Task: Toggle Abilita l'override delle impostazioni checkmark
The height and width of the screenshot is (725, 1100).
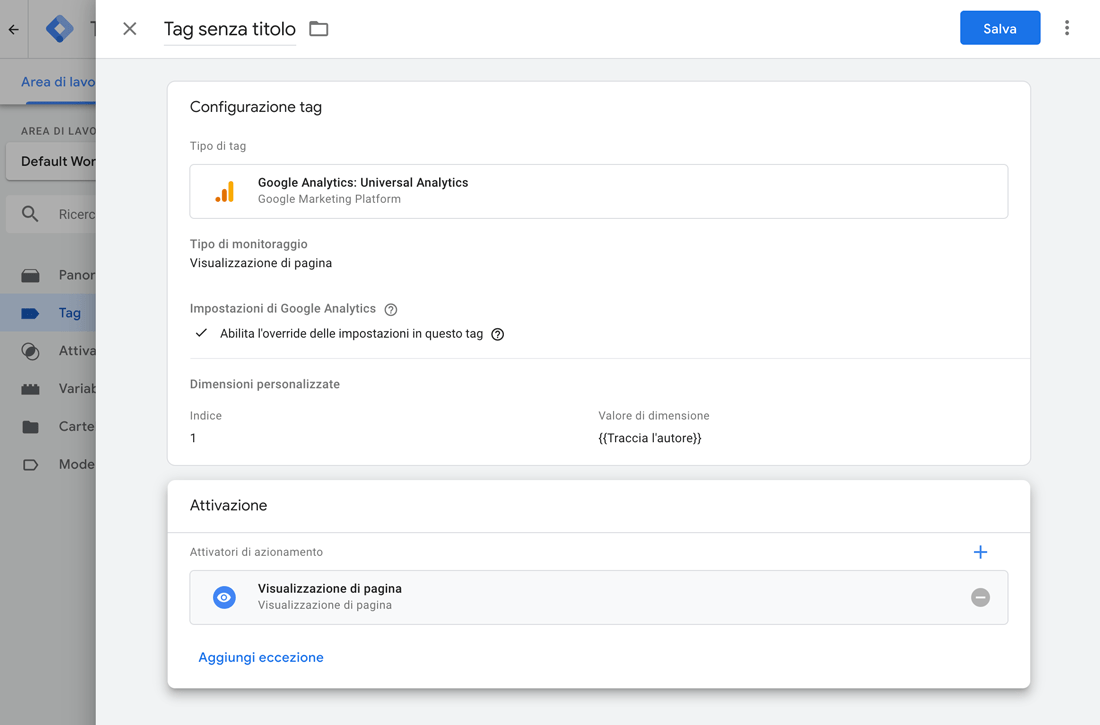Action: pos(201,333)
